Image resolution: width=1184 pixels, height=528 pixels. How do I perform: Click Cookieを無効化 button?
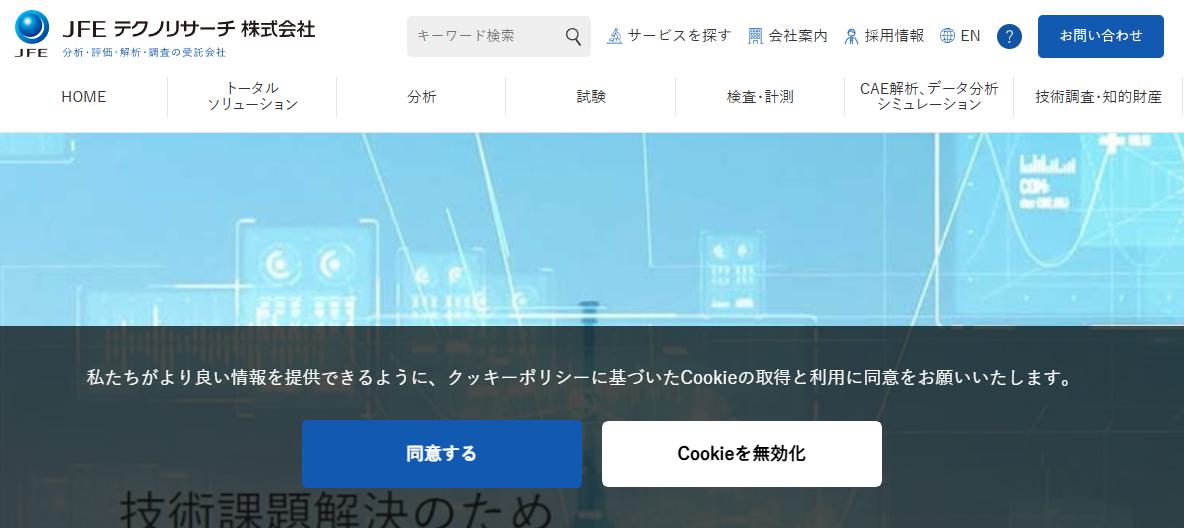pyautogui.click(x=742, y=453)
